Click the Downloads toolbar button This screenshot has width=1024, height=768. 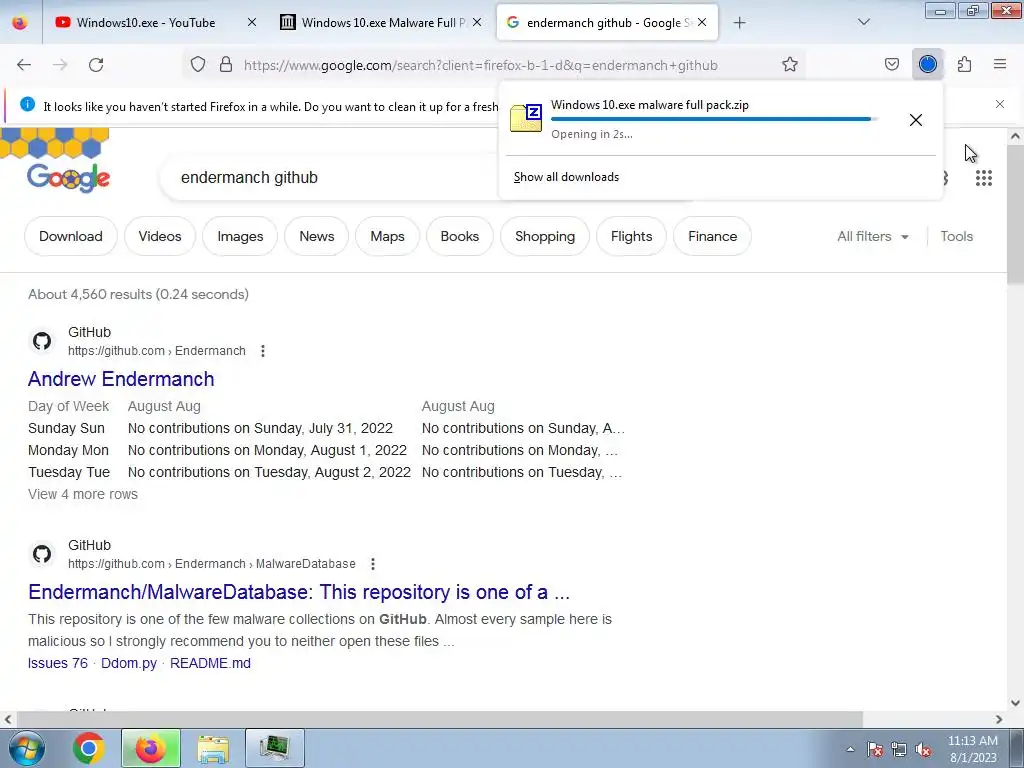927,65
